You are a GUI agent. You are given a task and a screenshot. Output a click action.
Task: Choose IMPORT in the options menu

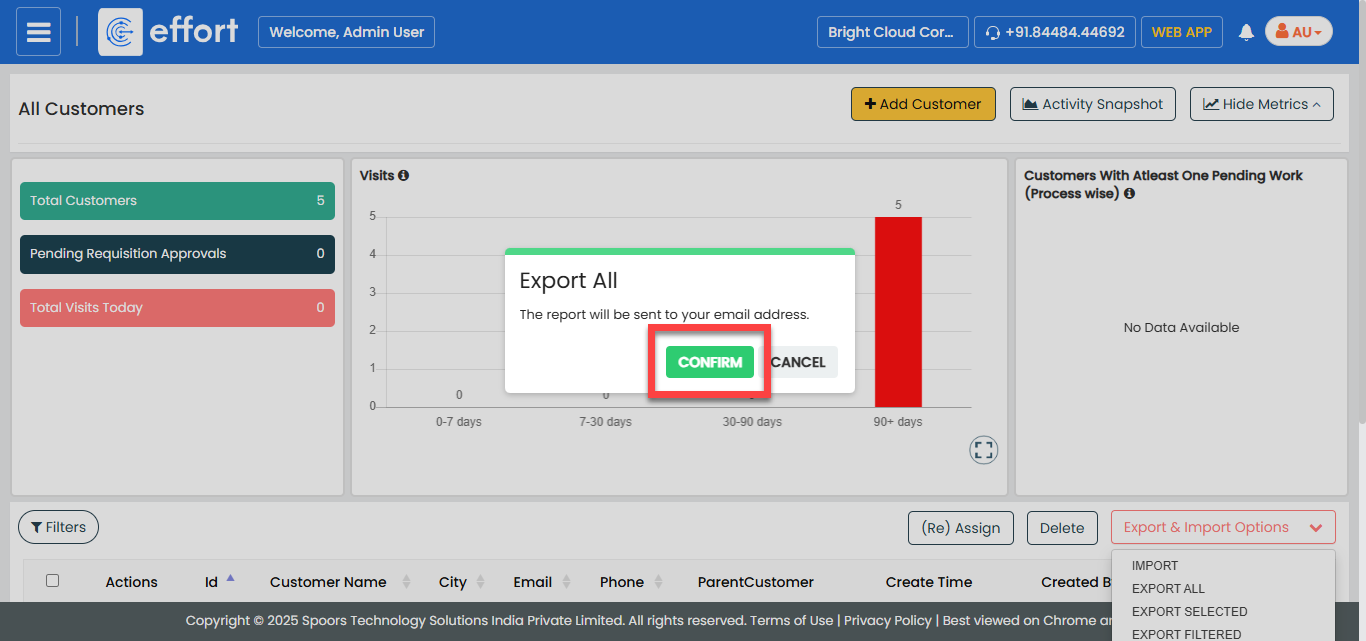(x=1155, y=565)
